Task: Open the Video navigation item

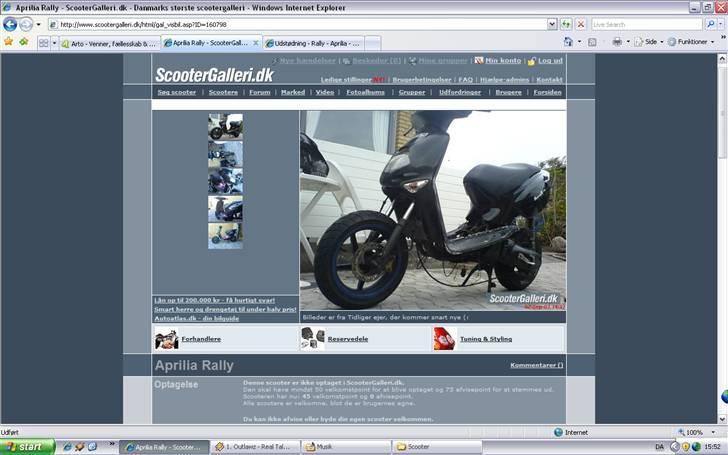Action: pyautogui.click(x=325, y=92)
